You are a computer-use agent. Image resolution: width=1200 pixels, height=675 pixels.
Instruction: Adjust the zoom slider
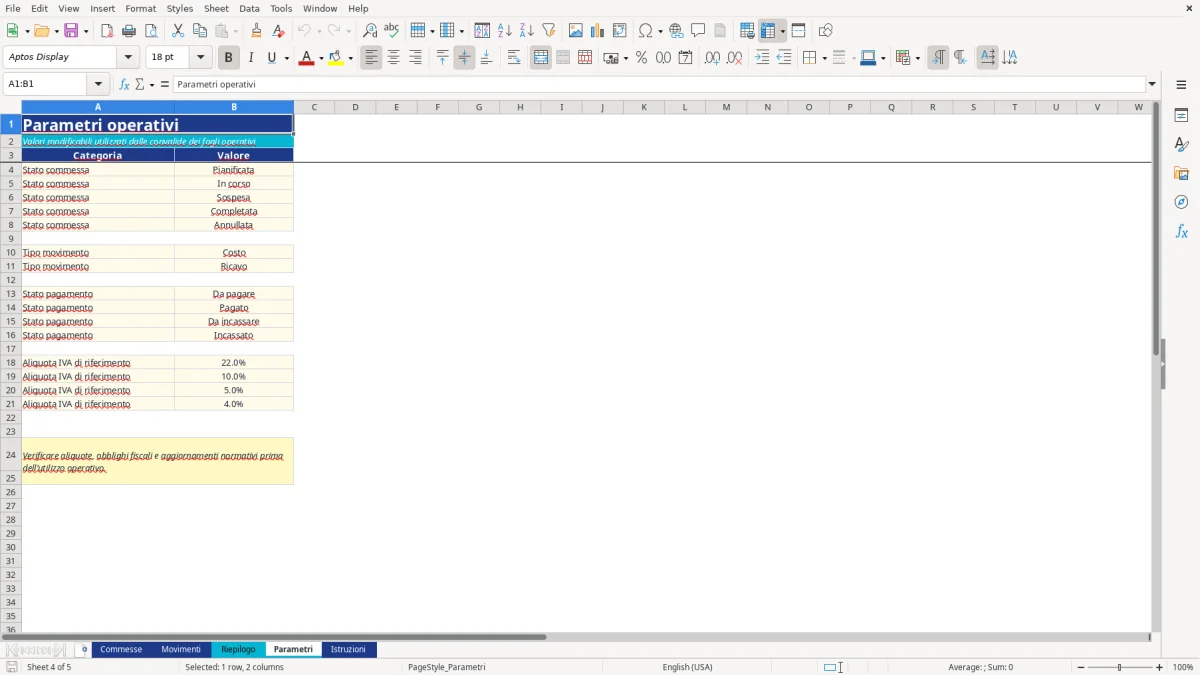pyautogui.click(x=1119, y=667)
